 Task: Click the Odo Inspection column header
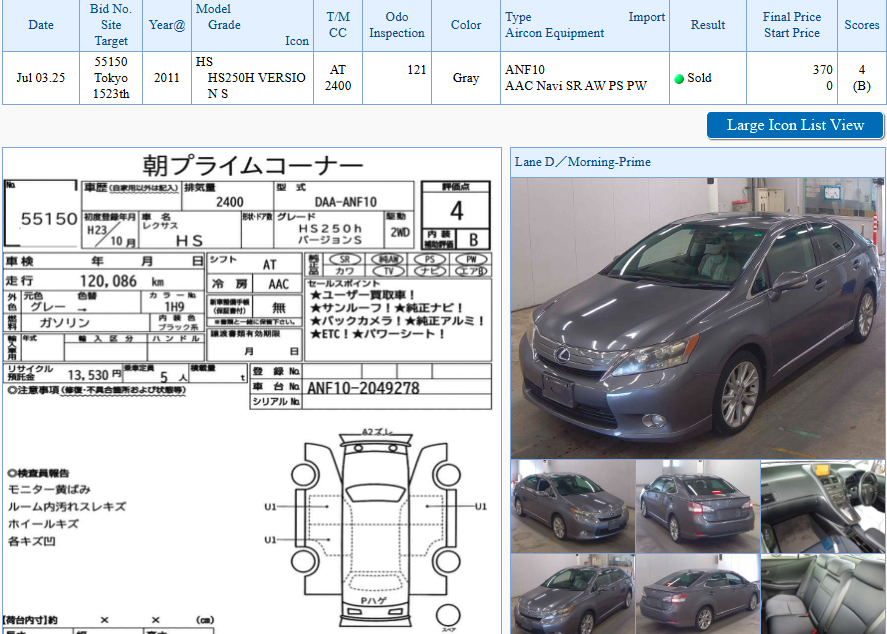[x=397, y=25]
